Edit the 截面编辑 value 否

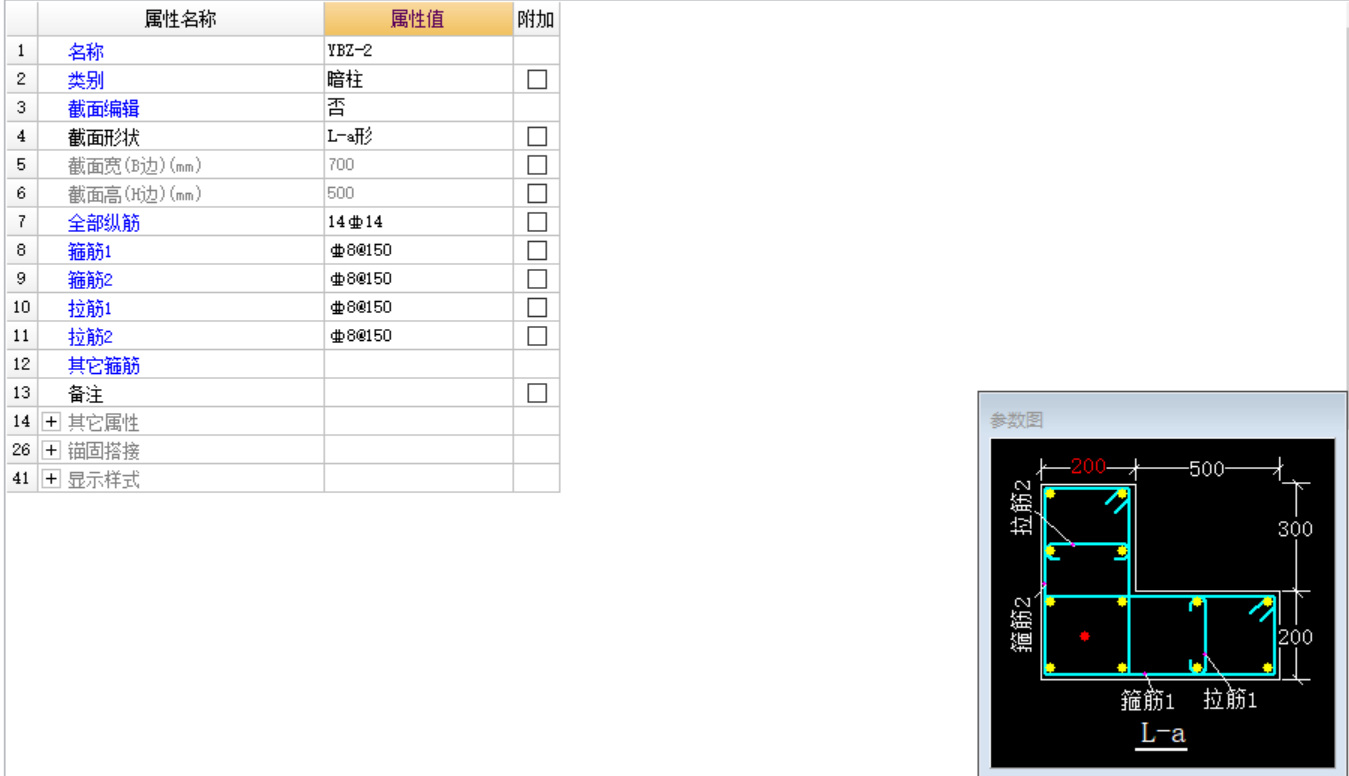tap(419, 108)
